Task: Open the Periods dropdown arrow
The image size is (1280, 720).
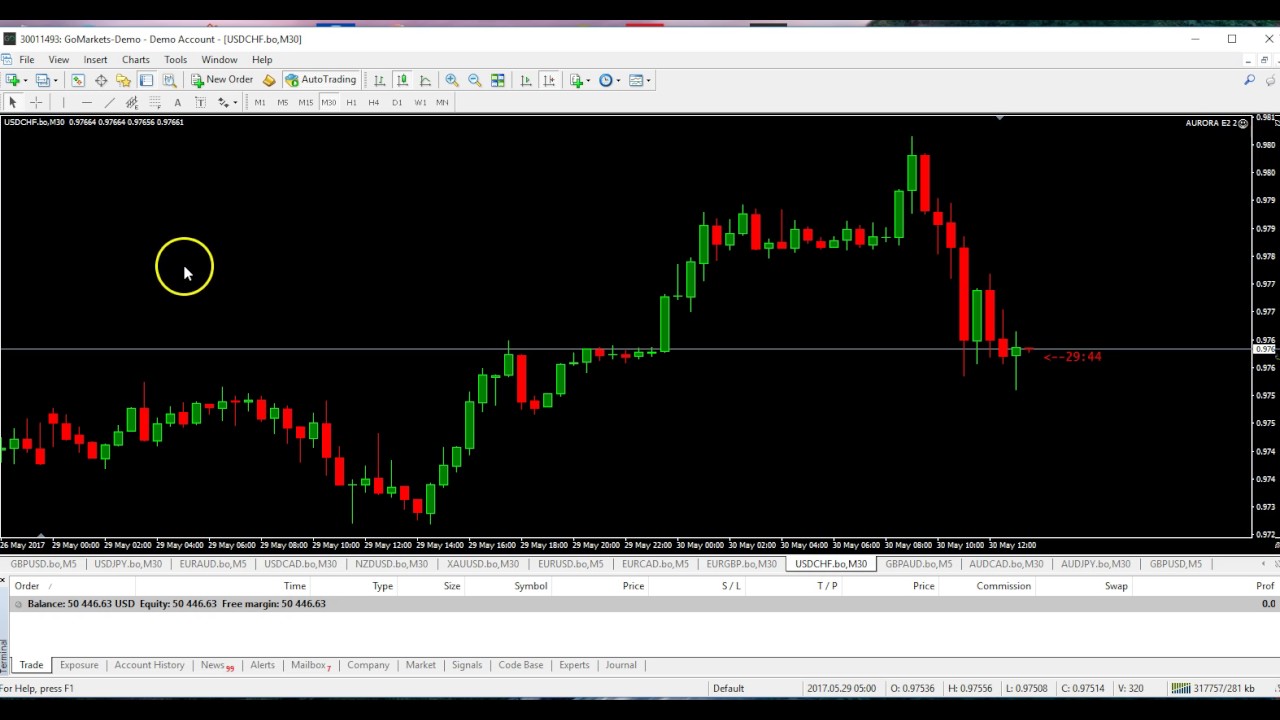Action: (618, 80)
